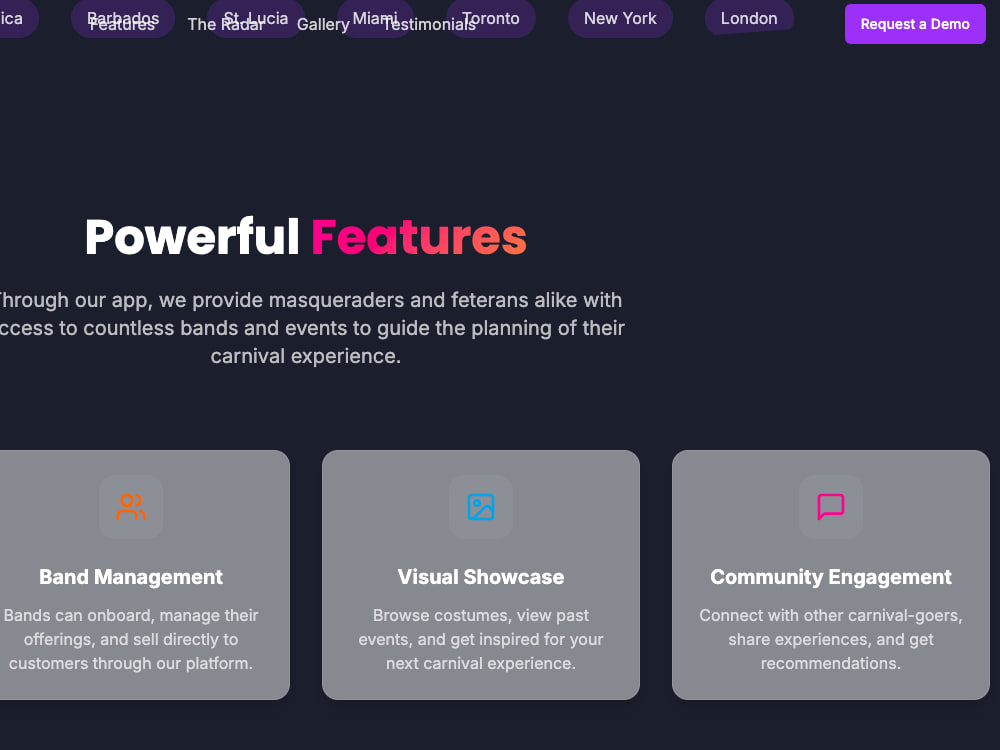Screen dimensions: 1000x750
Task: Select the Band Management card heading
Action: [x=131, y=577]
